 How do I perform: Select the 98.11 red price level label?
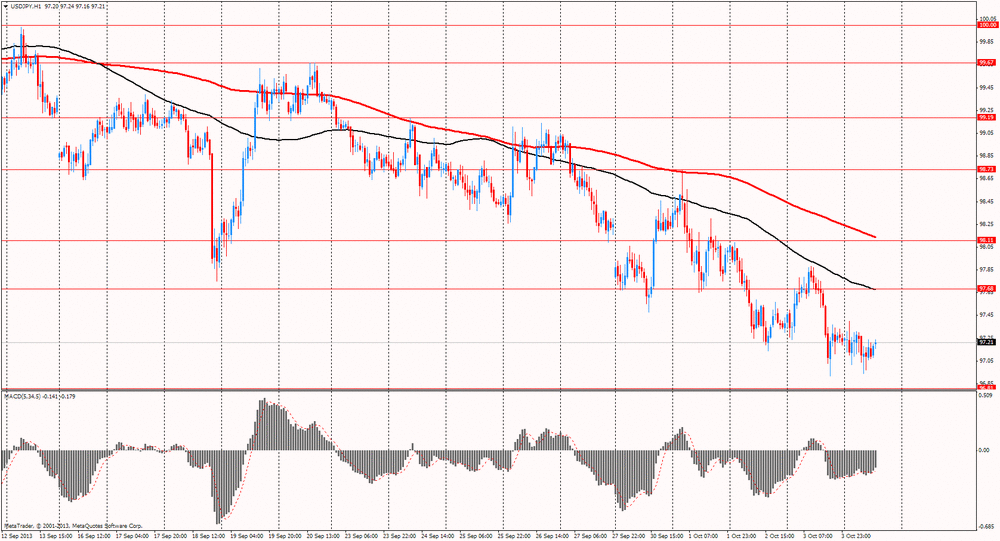click(987, 240)
